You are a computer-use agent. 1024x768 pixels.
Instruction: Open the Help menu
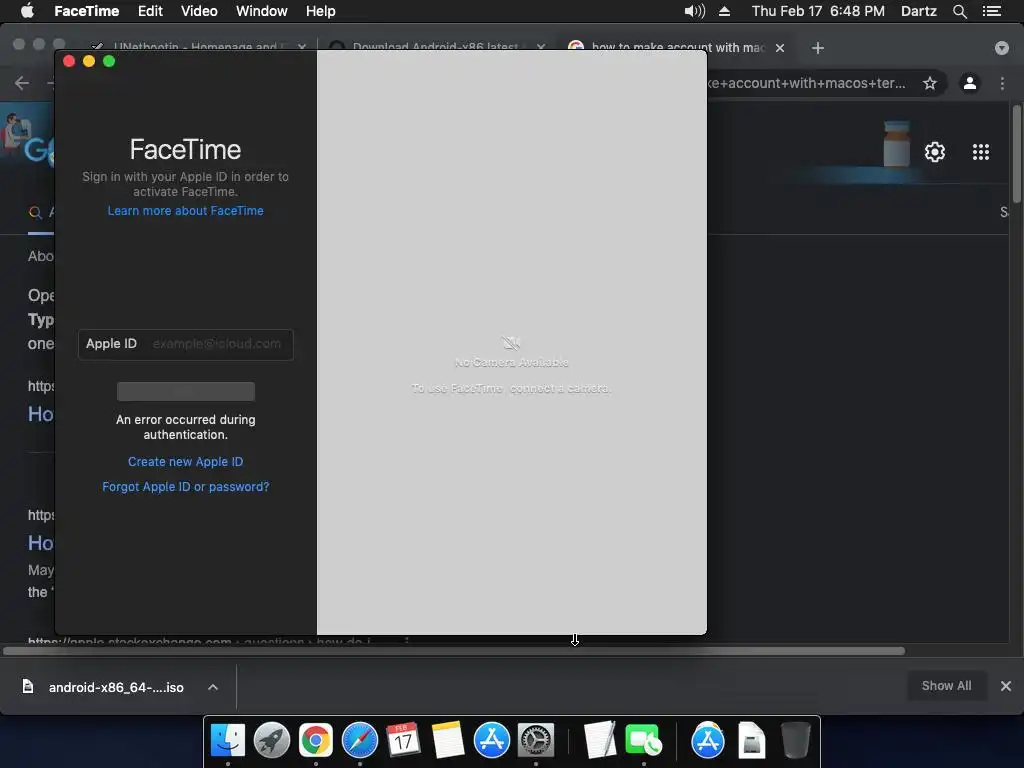point(321,11)
